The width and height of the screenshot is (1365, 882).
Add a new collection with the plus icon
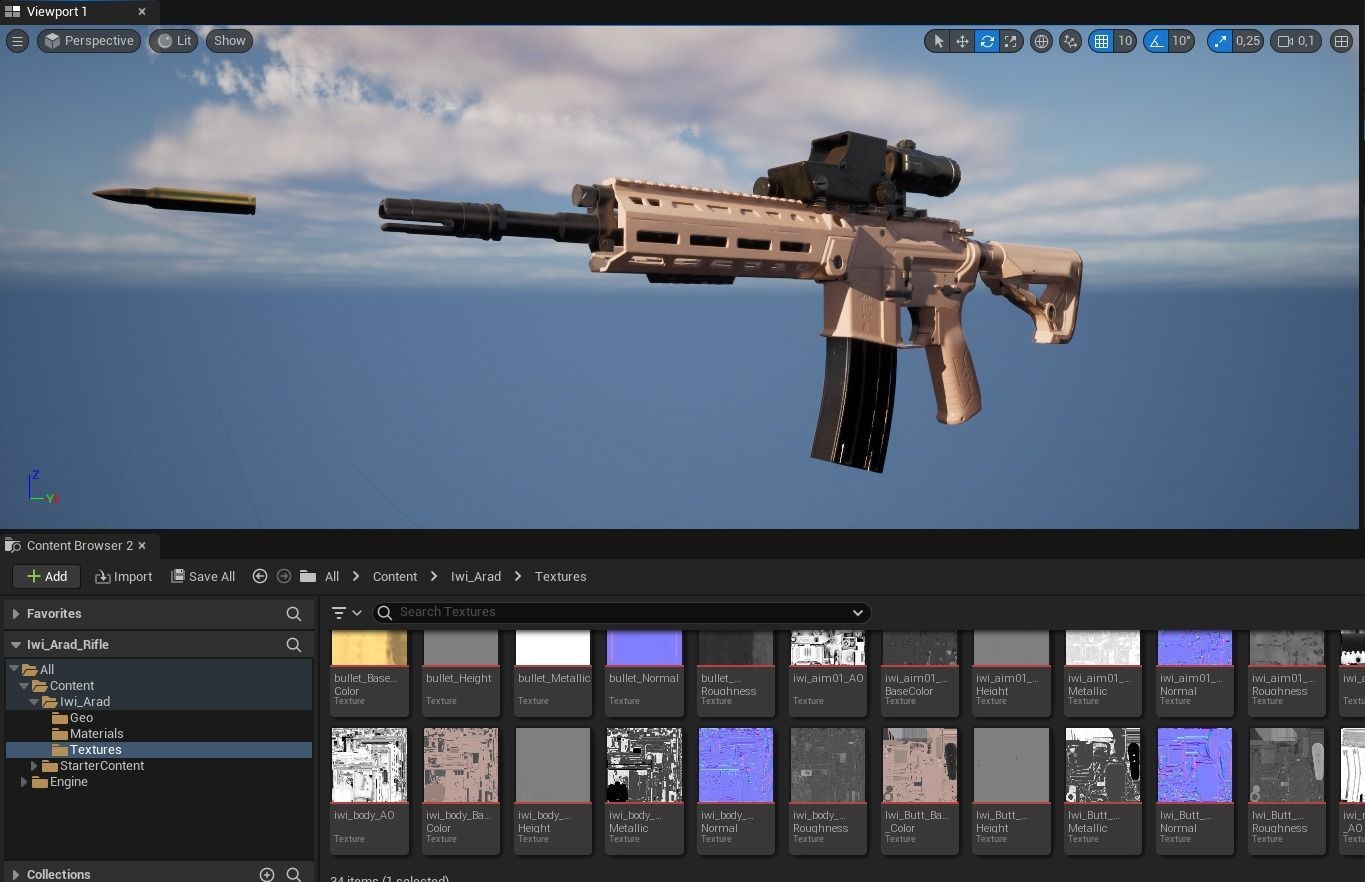click(267, 875)
